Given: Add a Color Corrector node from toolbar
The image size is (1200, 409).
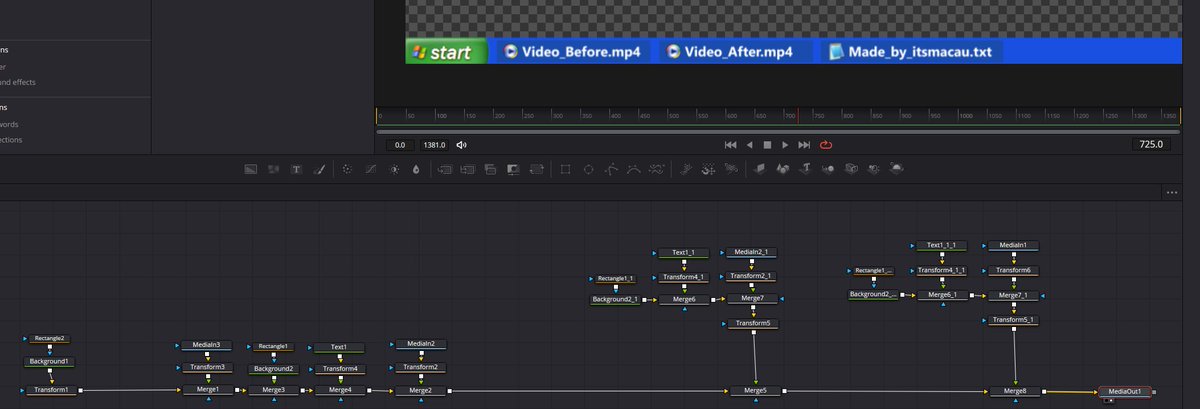Looking at the screenshot, I should [347, 169].
